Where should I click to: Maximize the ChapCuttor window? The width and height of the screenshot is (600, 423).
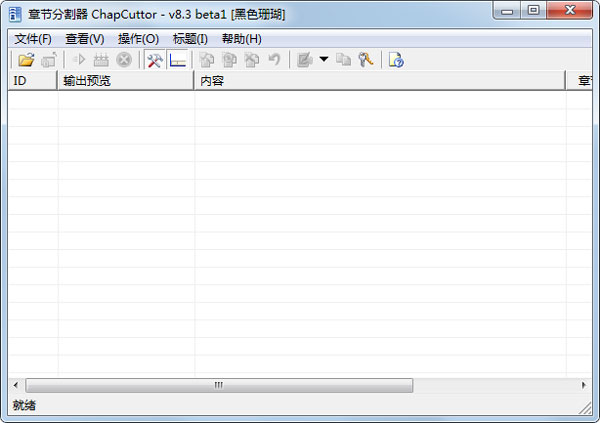tap(533, 11)
